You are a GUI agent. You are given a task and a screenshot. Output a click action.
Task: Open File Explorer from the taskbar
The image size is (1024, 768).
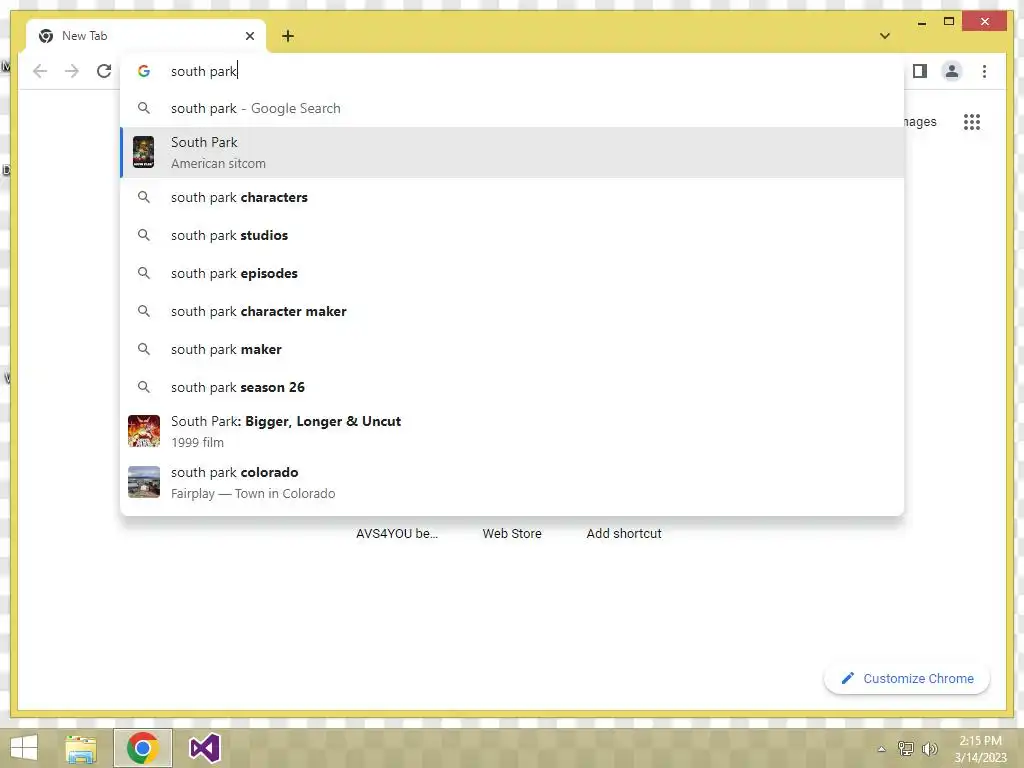click(x=81, y=748)
